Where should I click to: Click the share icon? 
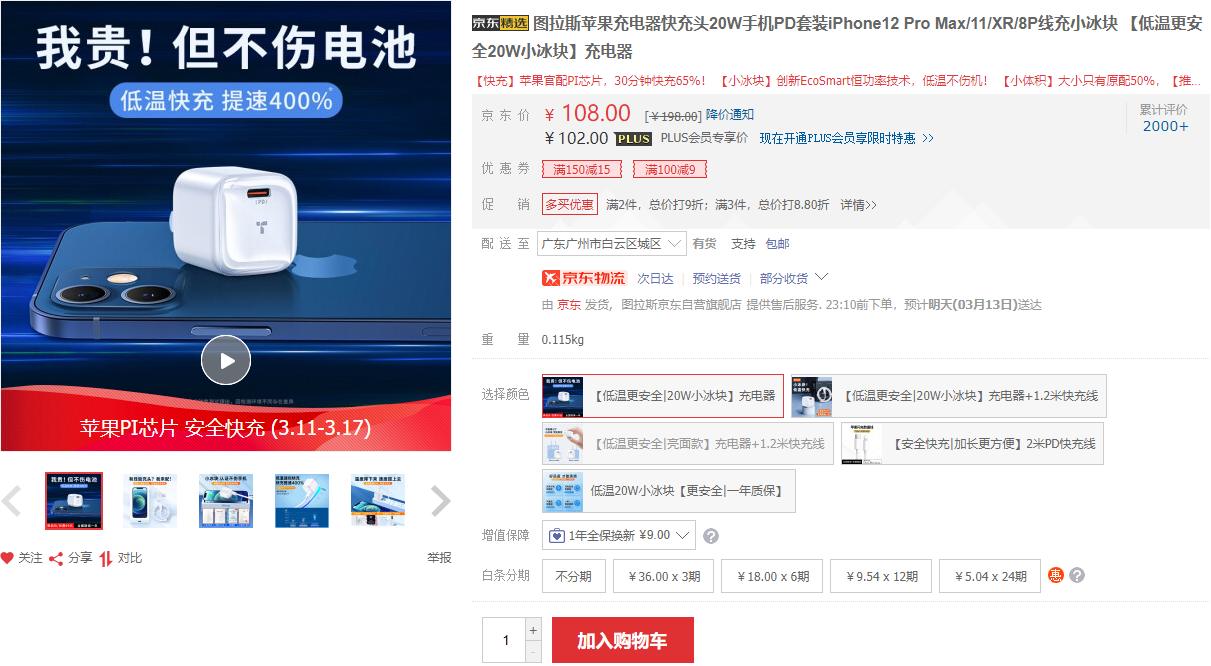(56, 558)
